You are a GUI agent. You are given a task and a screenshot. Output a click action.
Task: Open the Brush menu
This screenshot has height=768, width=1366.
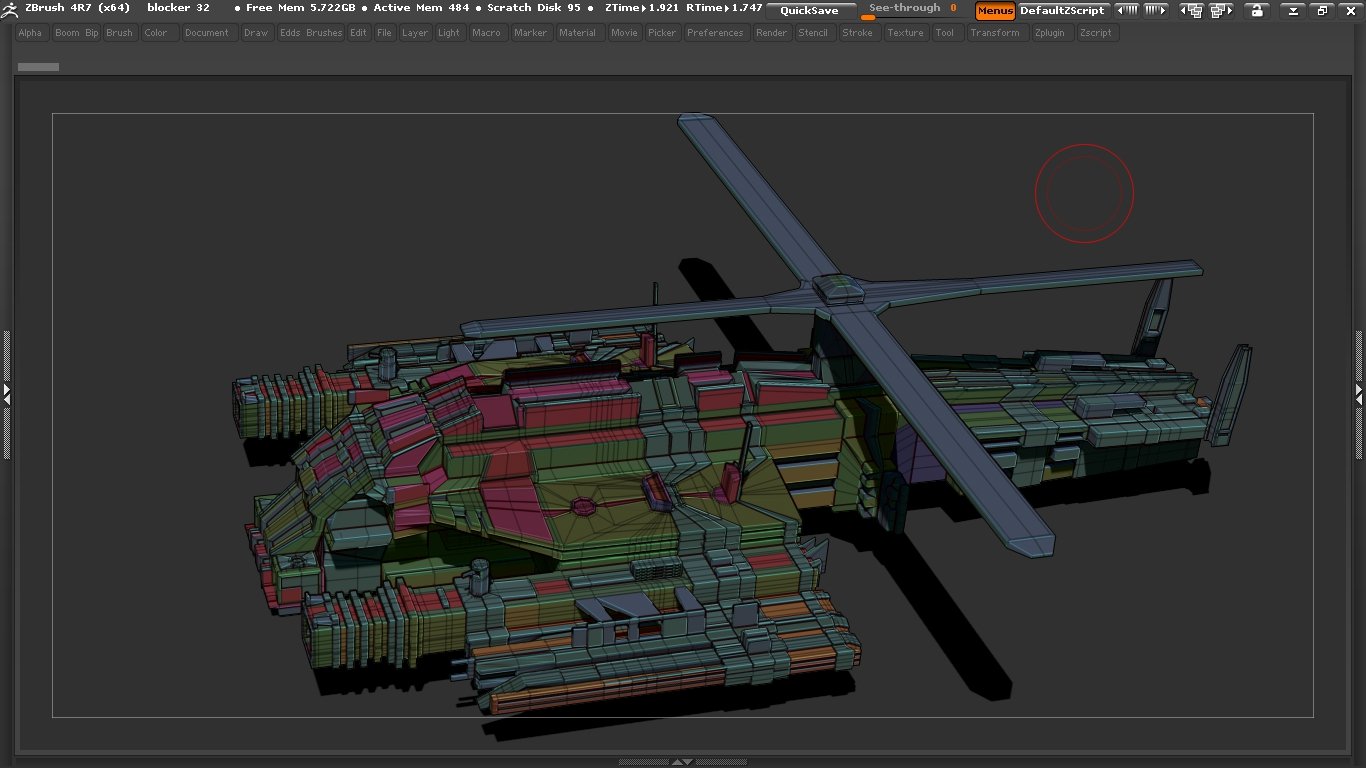119,33
